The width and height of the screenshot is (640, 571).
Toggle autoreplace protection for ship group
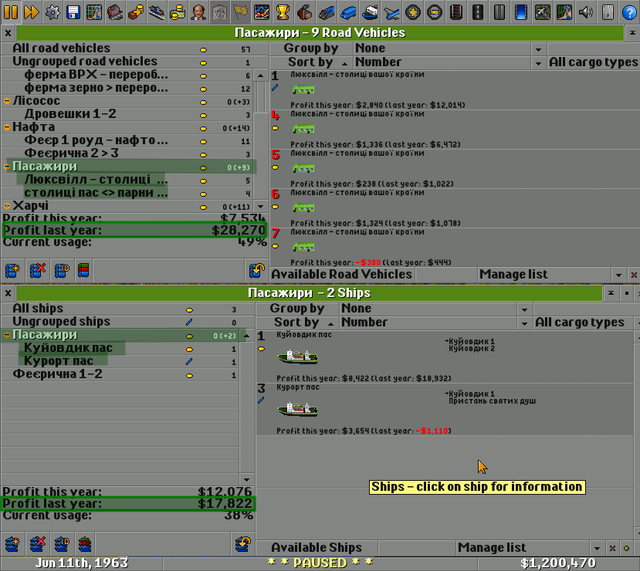(x=243, y=544)
